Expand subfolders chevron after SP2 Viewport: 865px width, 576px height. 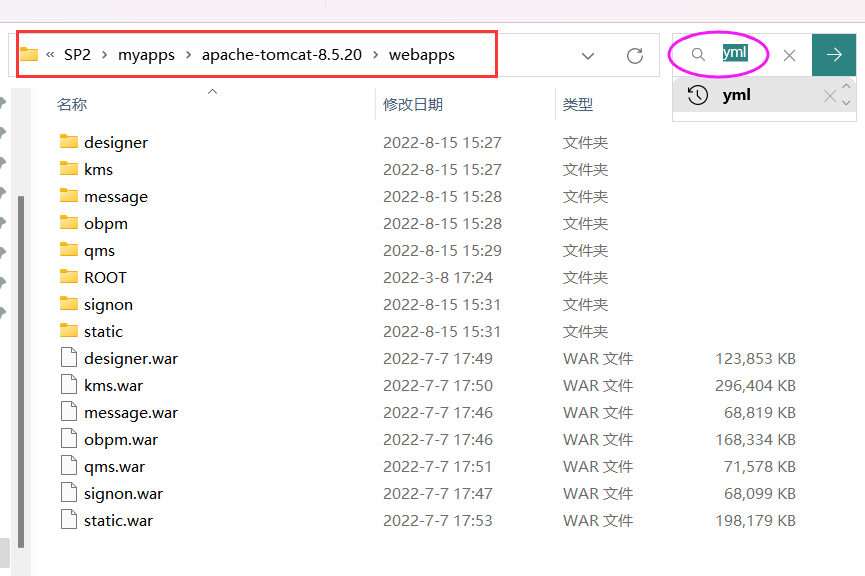pos(104,55)
